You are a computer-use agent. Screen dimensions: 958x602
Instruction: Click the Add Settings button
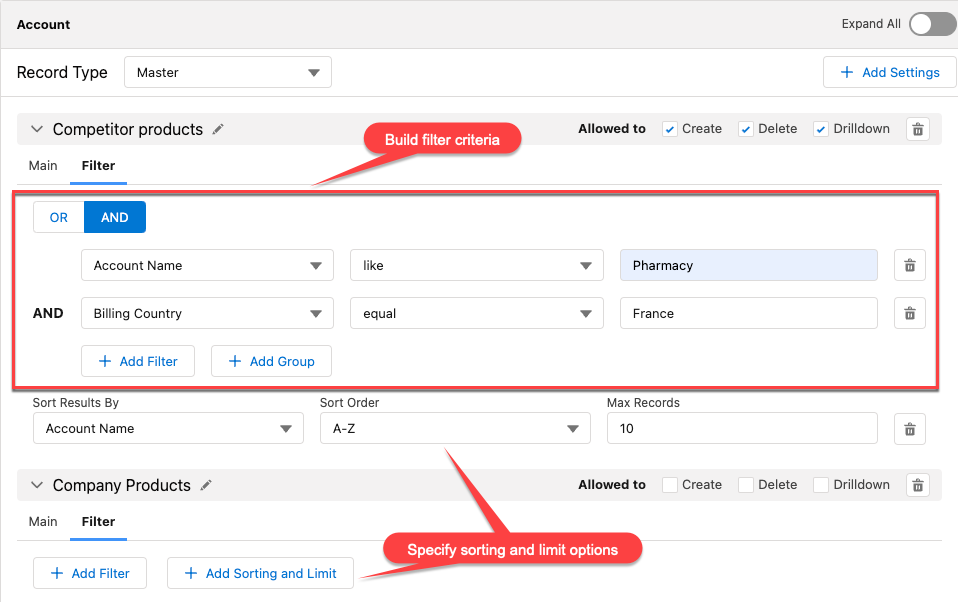[889, 72]
